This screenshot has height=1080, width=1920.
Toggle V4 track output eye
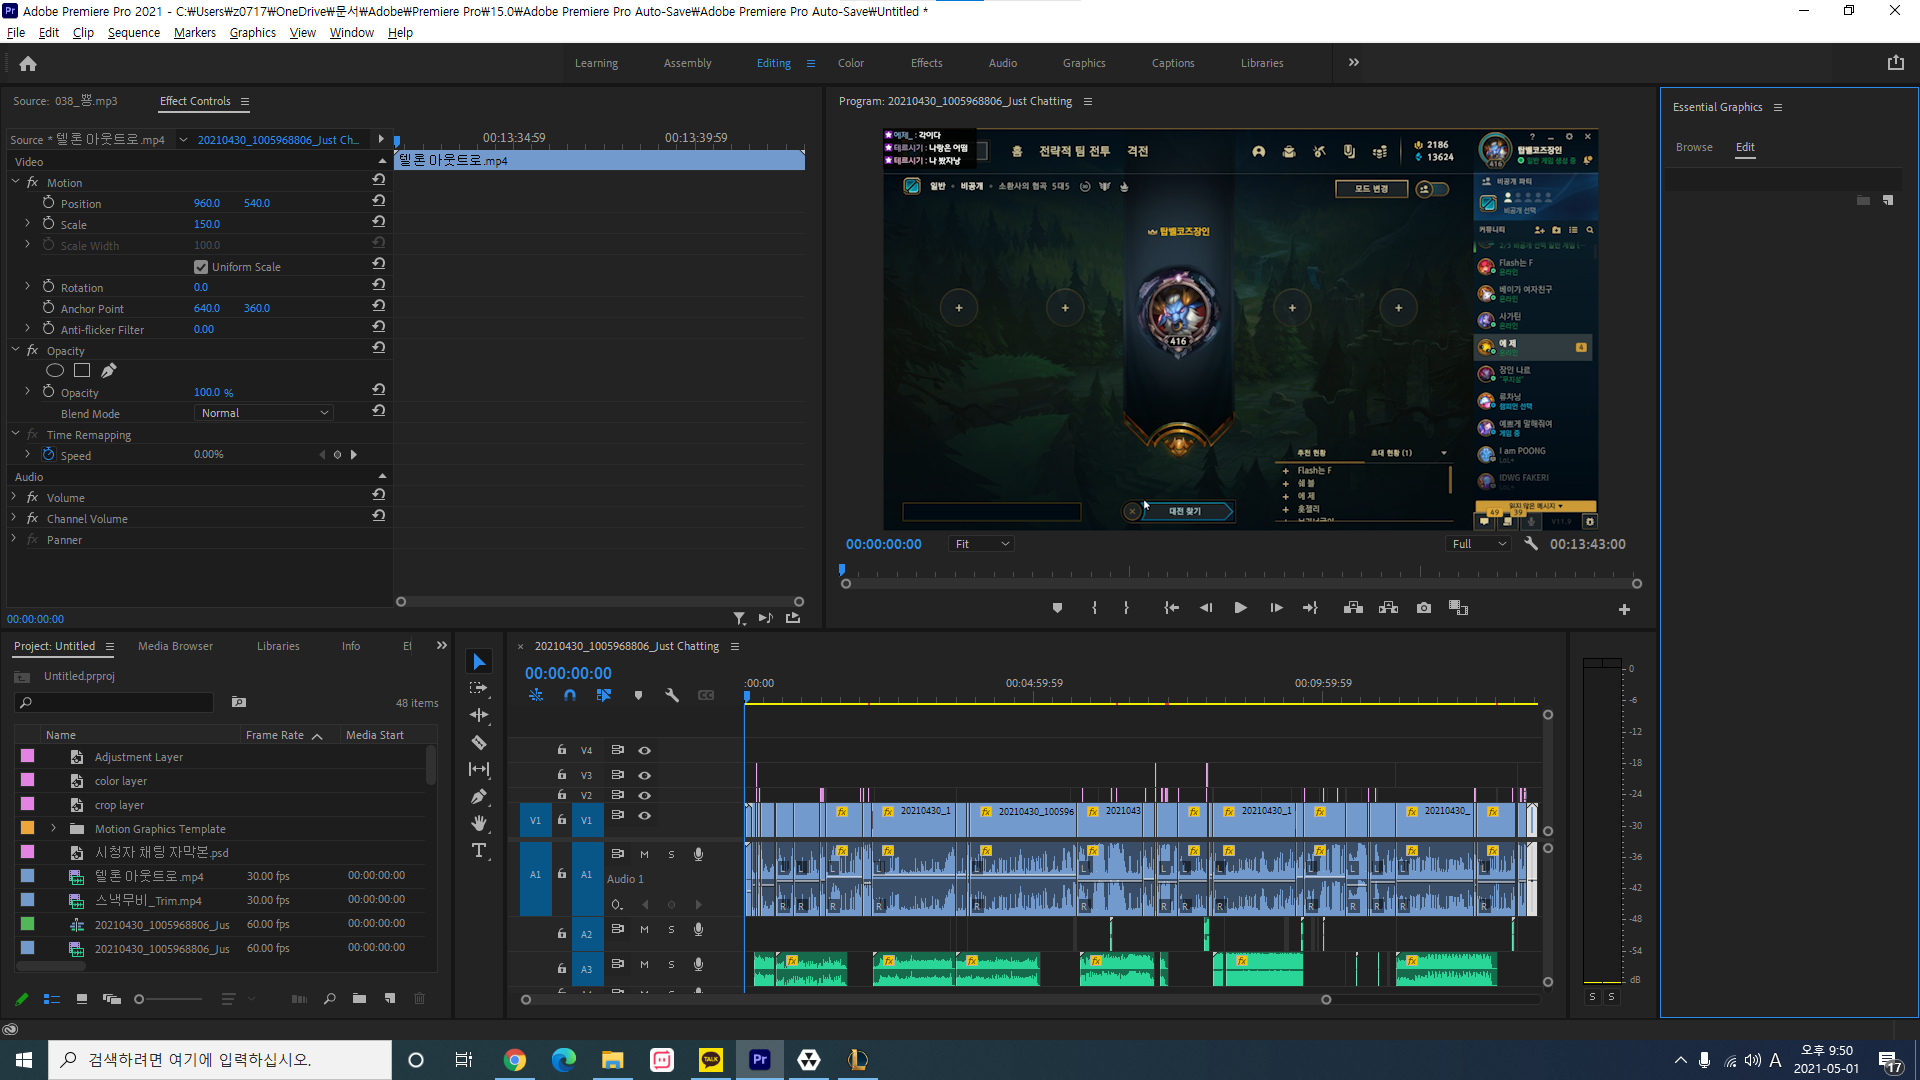point(645,750)
